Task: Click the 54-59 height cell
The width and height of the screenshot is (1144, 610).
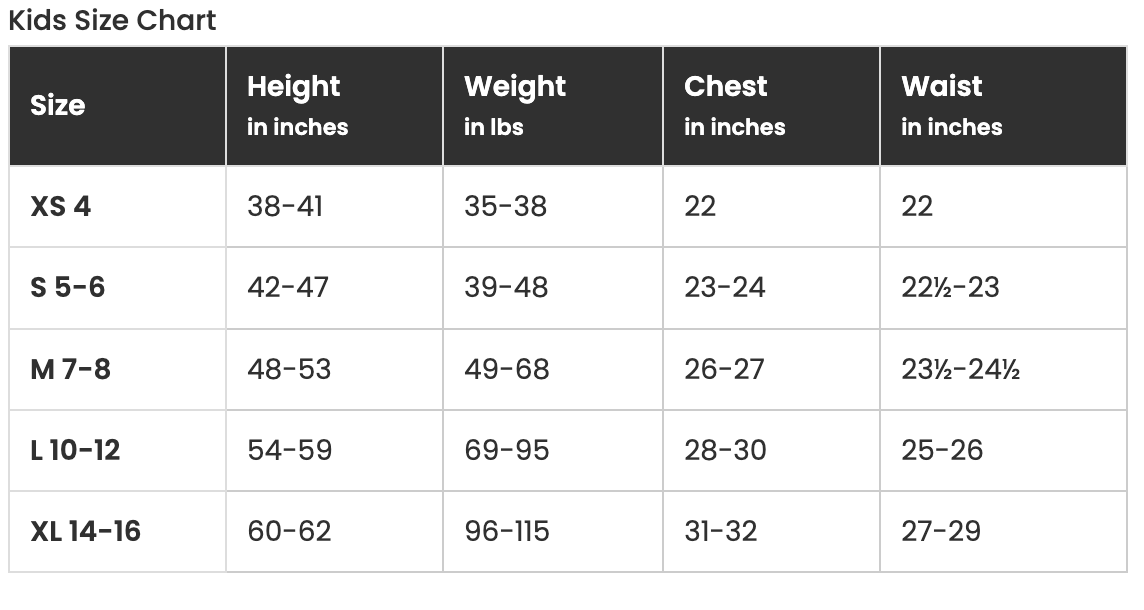Action: pos(289,450)
